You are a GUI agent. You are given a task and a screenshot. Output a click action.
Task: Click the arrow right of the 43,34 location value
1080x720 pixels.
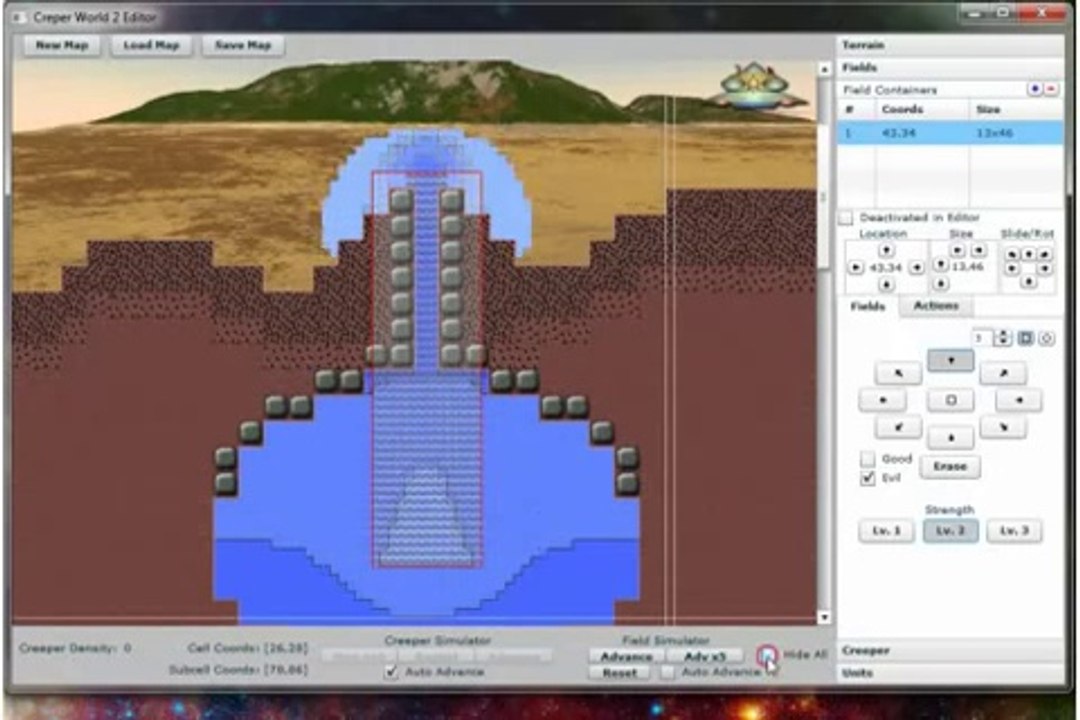tap(916, 267)
